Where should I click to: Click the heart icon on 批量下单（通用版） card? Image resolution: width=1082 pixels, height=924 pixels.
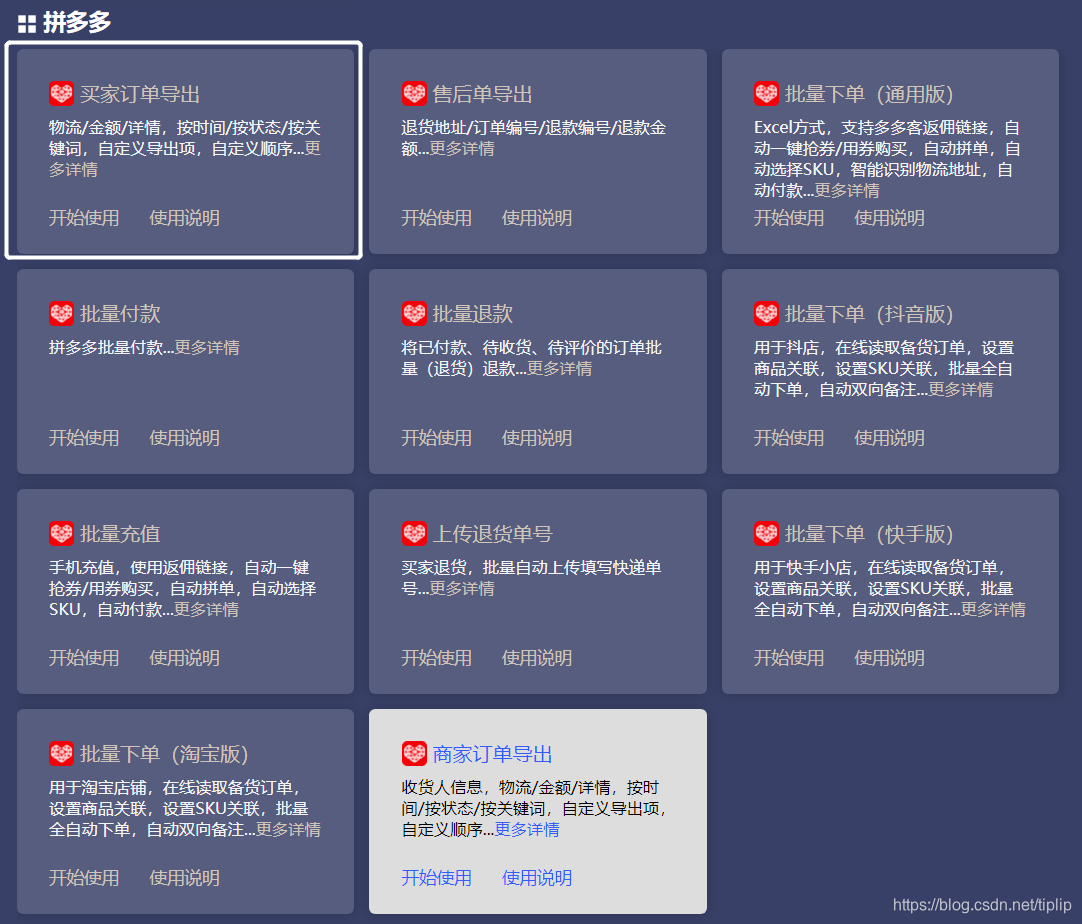click(x=766, y=93)
